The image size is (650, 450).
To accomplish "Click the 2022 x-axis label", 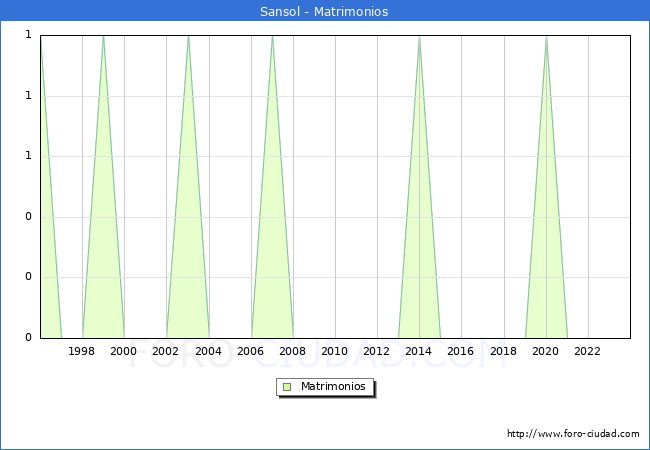I will coord(588,351).
